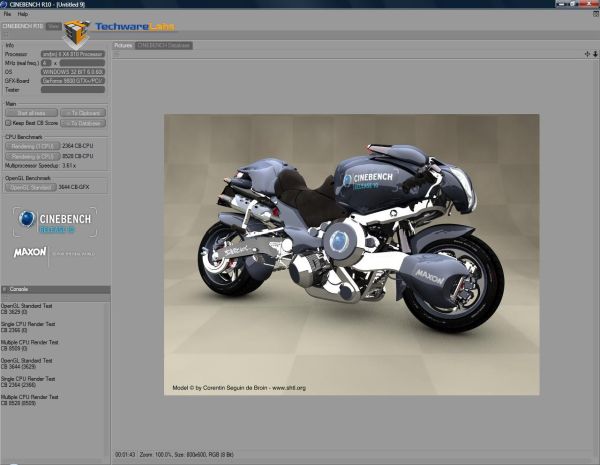Click the first OpenGL Standard Test console entry
The image size is (600, 465).
click(26, 306)
